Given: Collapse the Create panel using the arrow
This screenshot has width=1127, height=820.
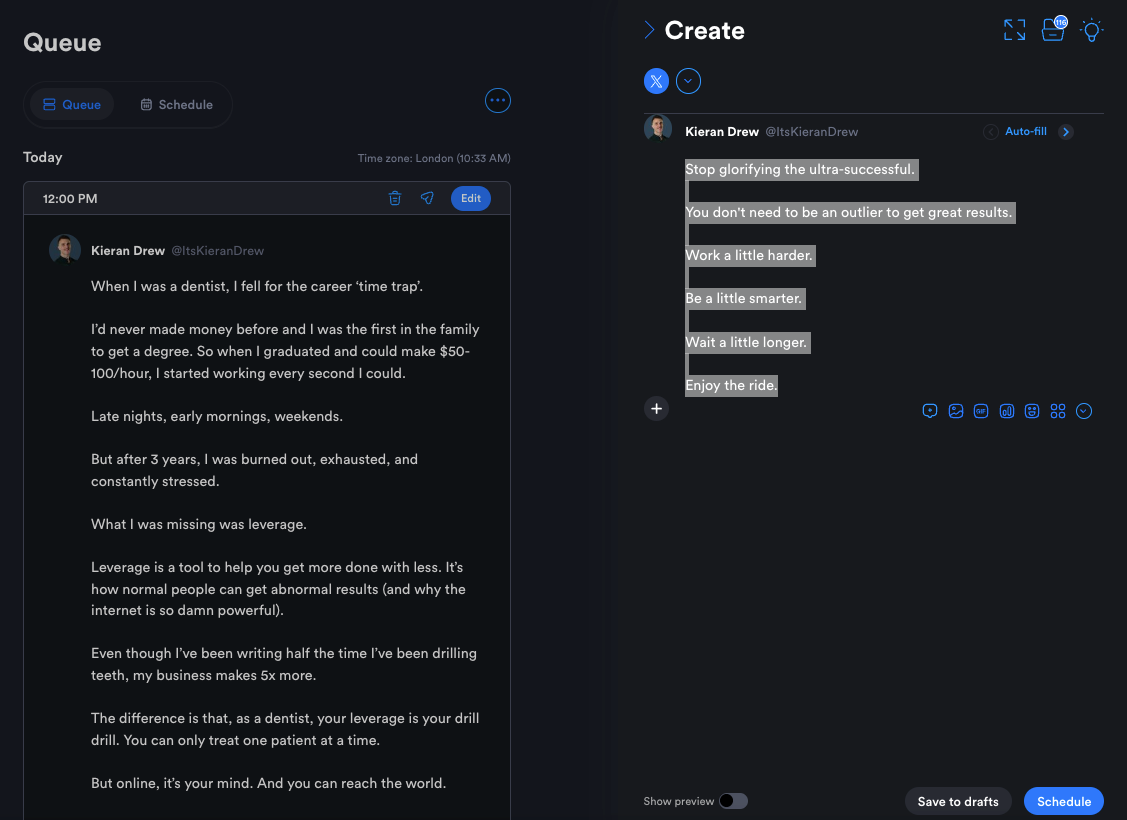Looking at the screenshot, I should coord(649,30).
